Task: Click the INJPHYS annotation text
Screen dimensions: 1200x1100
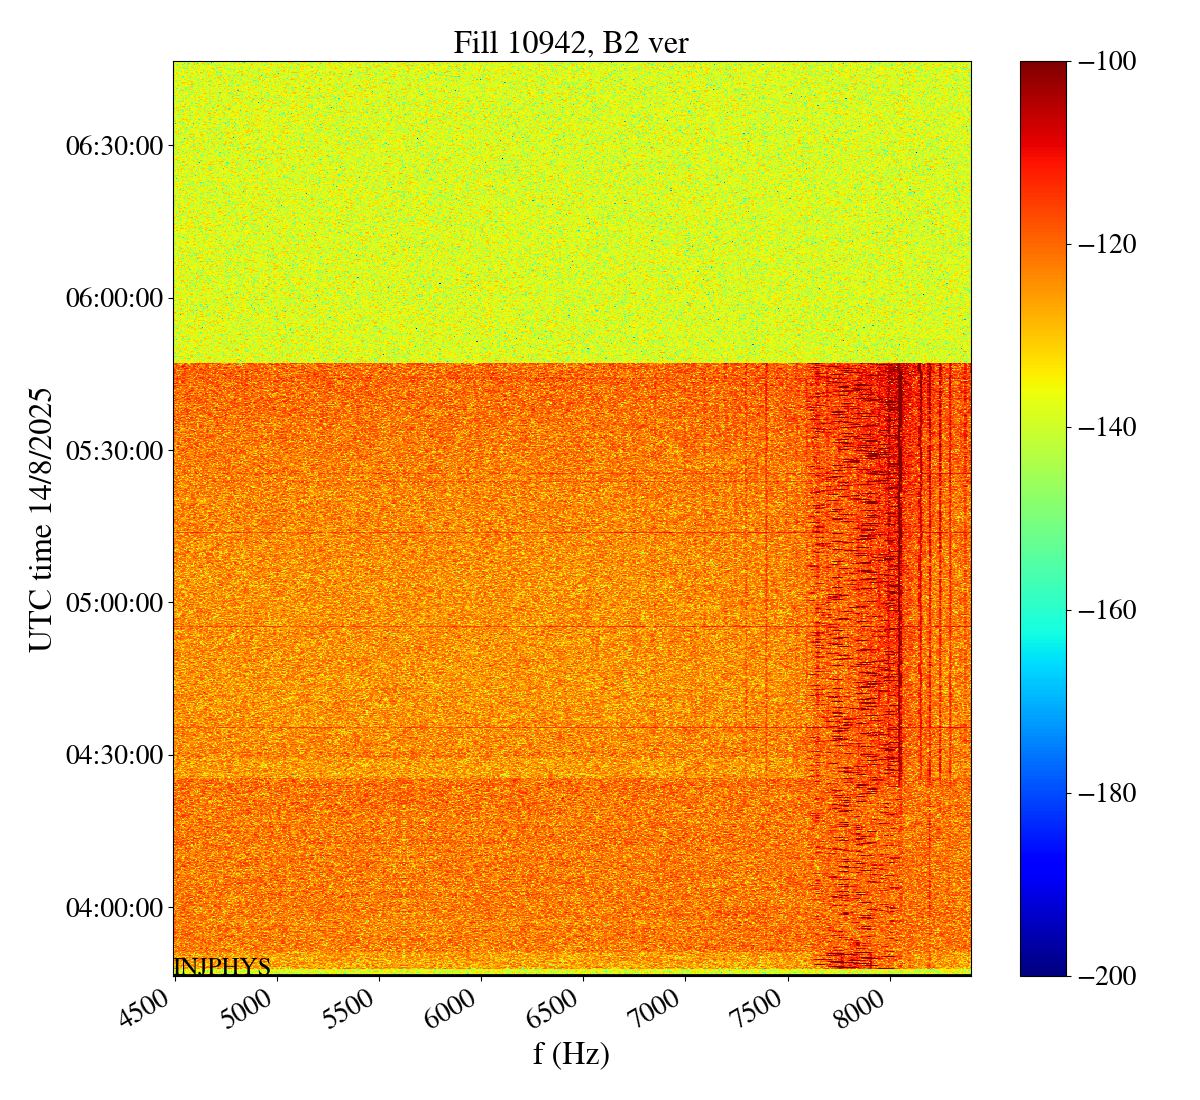Action: 222,966
